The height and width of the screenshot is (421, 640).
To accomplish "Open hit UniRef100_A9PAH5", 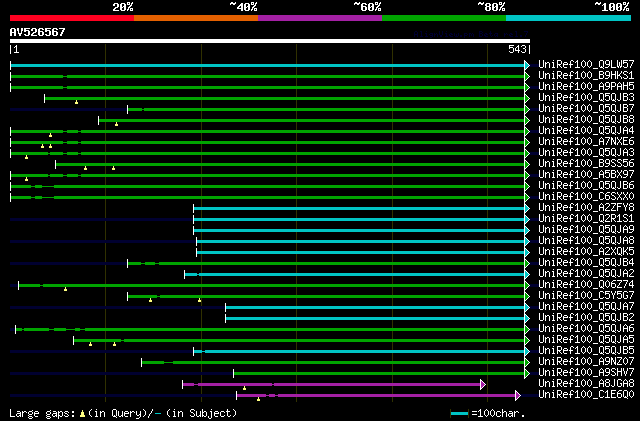I will click(586, 87).
